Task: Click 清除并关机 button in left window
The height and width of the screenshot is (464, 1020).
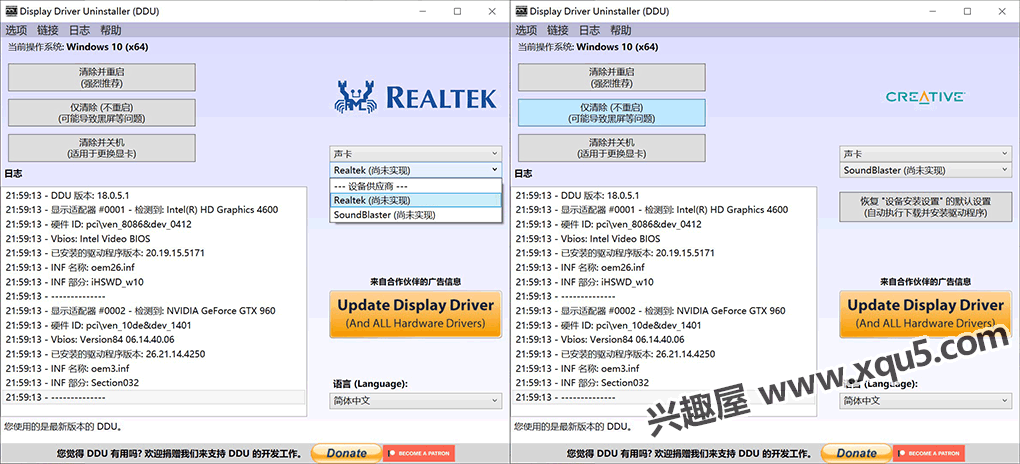Action: click(x=101, y=148)
